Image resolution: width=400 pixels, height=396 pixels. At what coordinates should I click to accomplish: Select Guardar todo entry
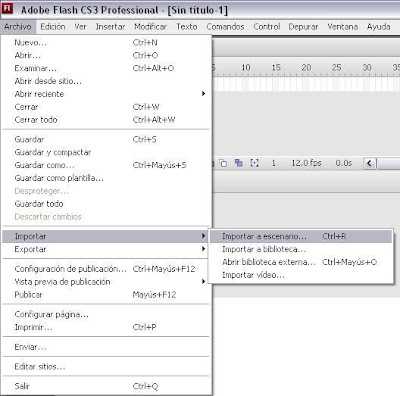107,204
